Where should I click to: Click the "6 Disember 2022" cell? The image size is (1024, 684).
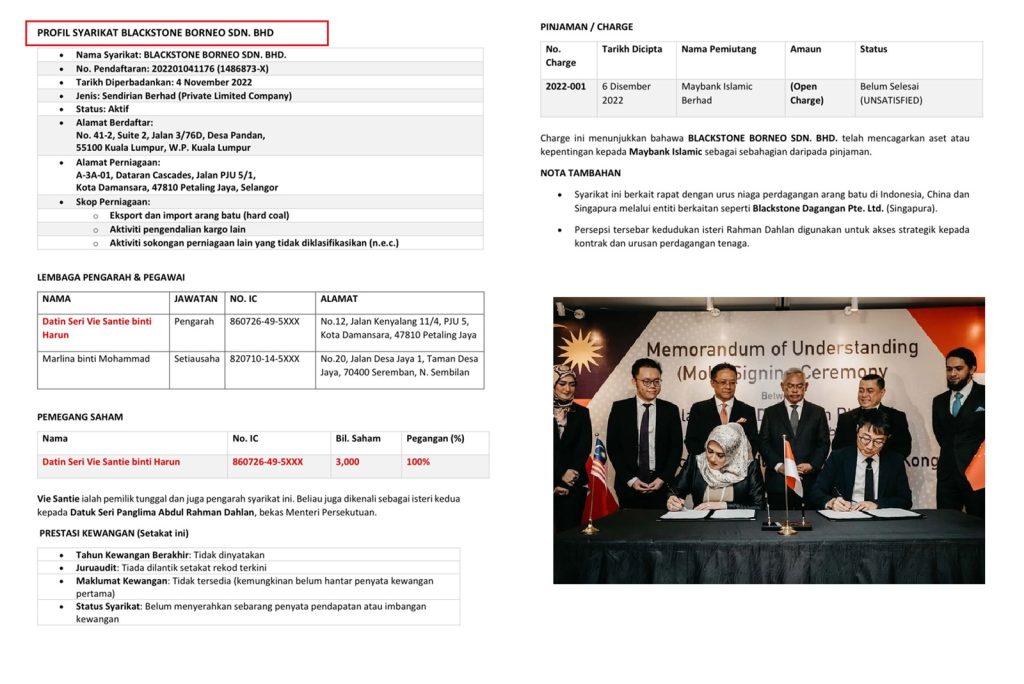(x=626, y=93)
